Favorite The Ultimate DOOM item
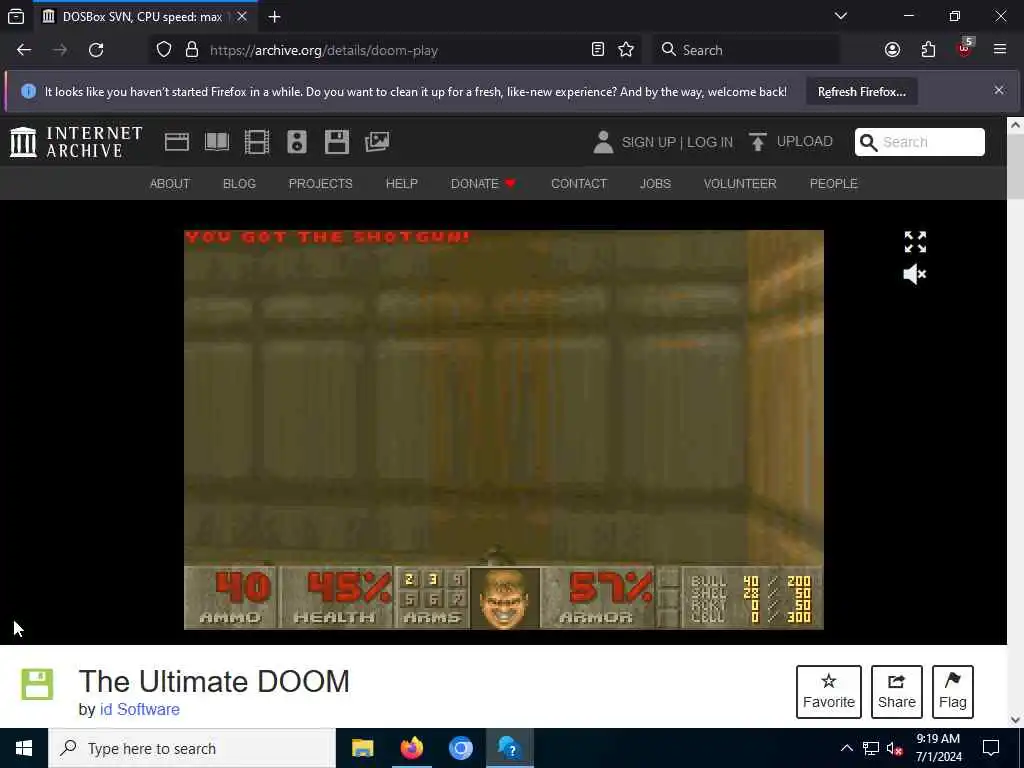This screenshot has height=768, width=1024. tap(829, 692)
